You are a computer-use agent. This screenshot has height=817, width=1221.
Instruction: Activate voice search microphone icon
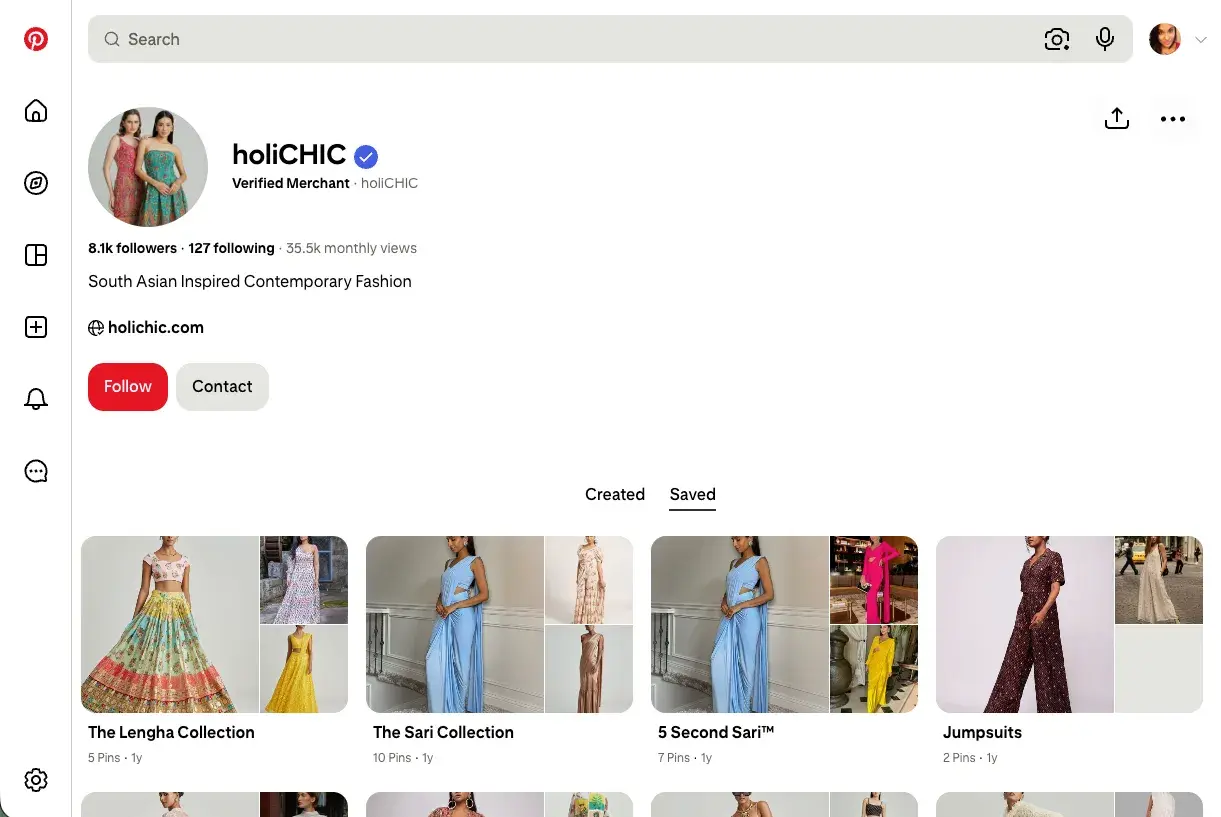(1105, 39)
